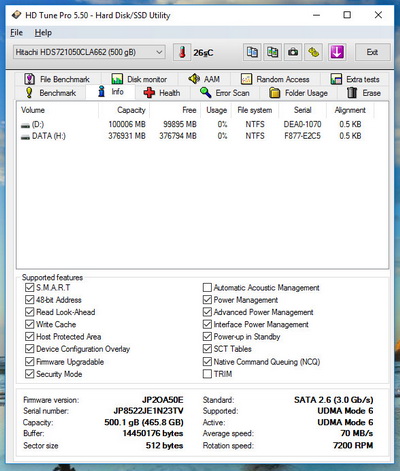Toggle Automatic Acoustic Management checkbox
This screenshot has height=471, width=400.
pyautogui.click(x=207, y=287)
